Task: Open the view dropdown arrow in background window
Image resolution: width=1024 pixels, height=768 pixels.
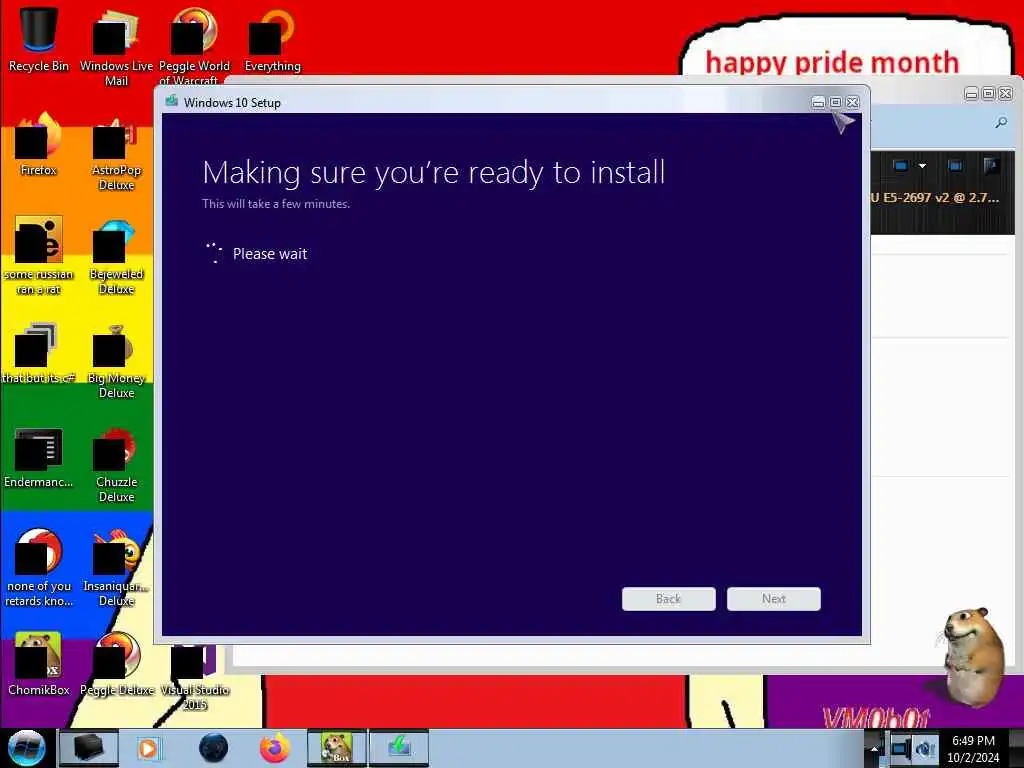Action: pyautogui.click(x=922, y=166)
